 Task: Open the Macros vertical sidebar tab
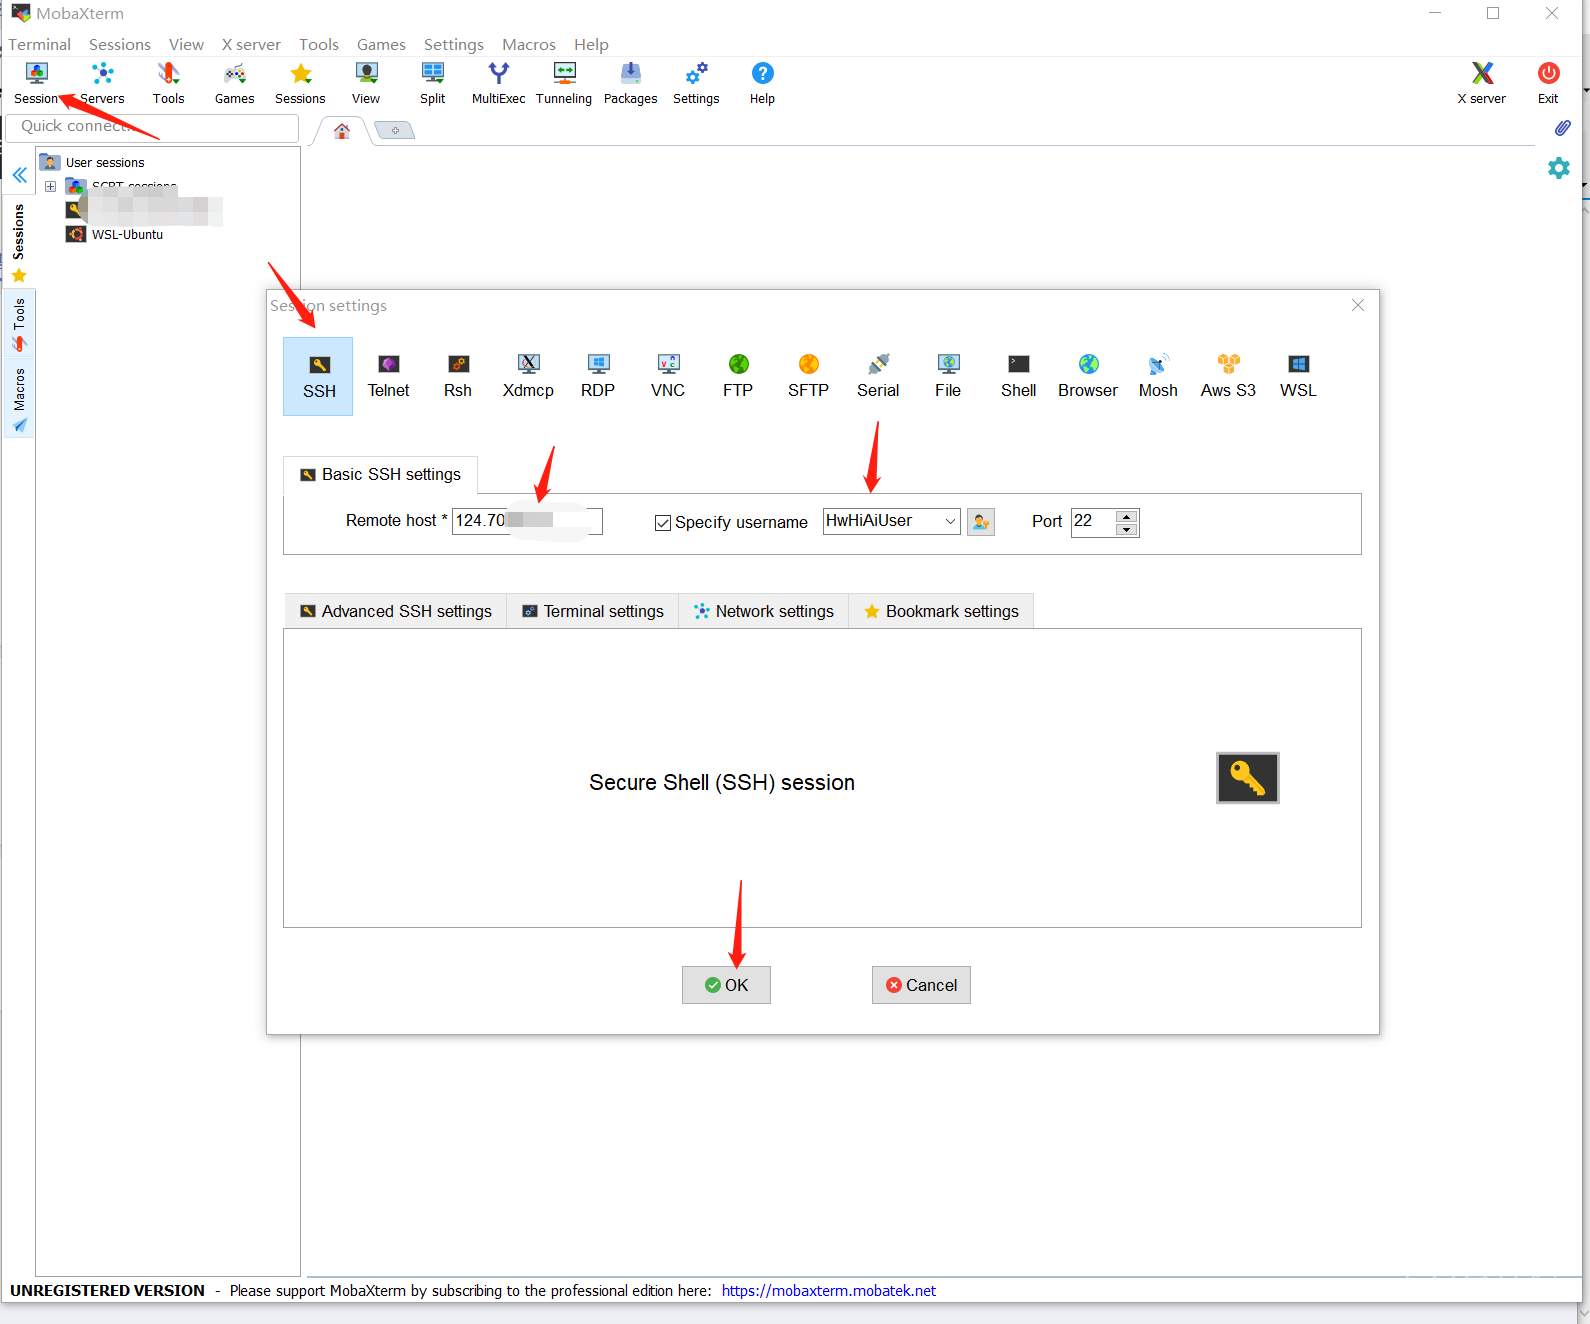pyautogui.click(x=19, y=399)
